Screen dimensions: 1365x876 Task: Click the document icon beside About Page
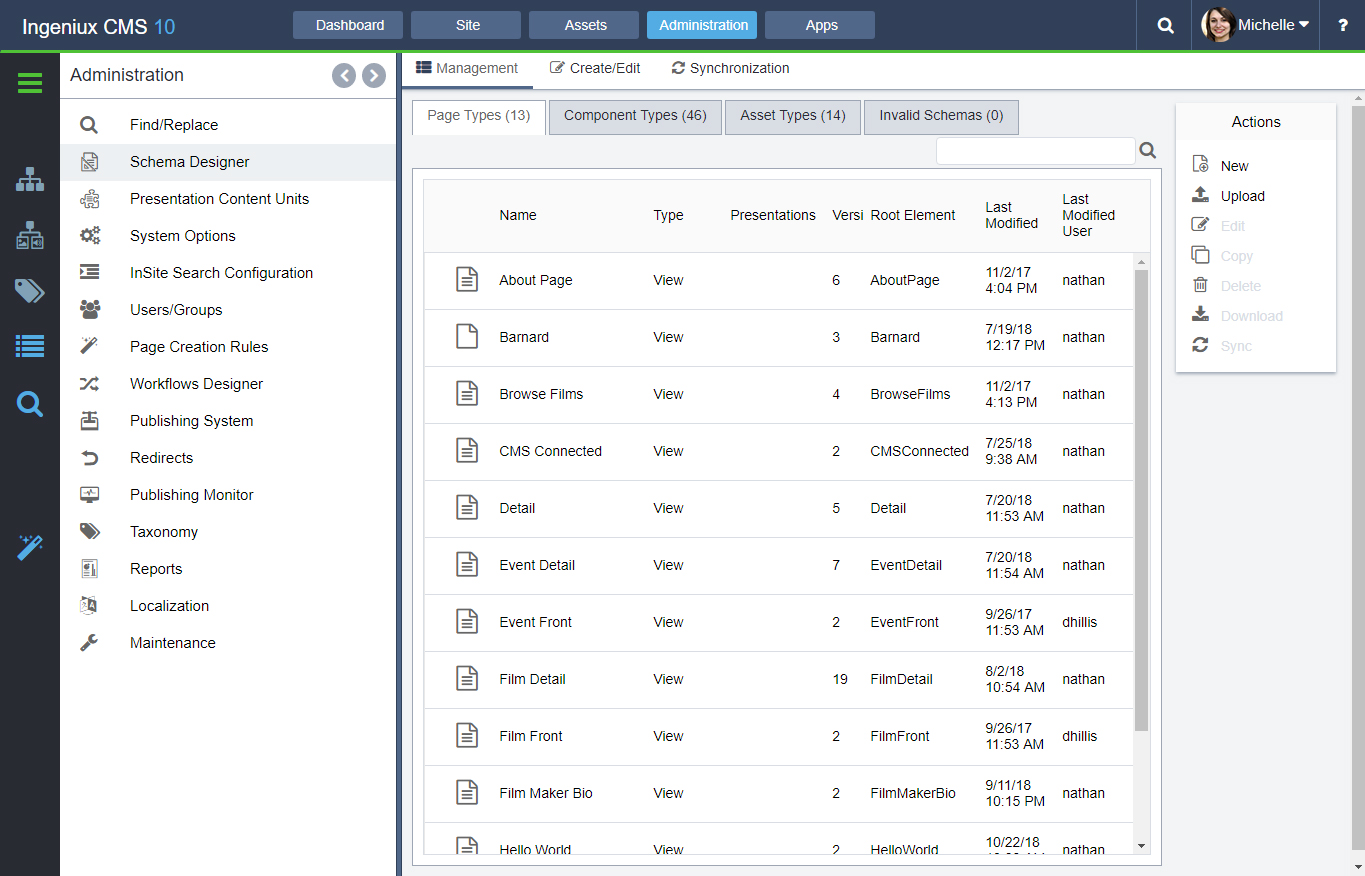467,280
